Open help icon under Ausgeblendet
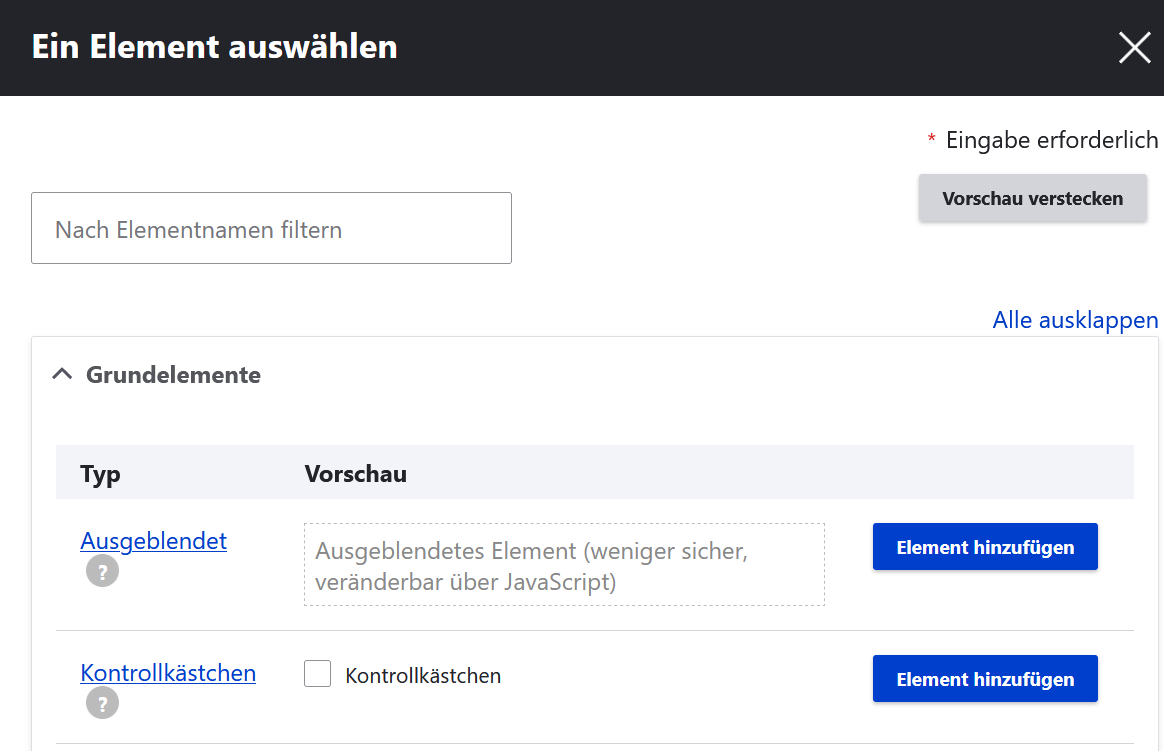 [102, 571]
